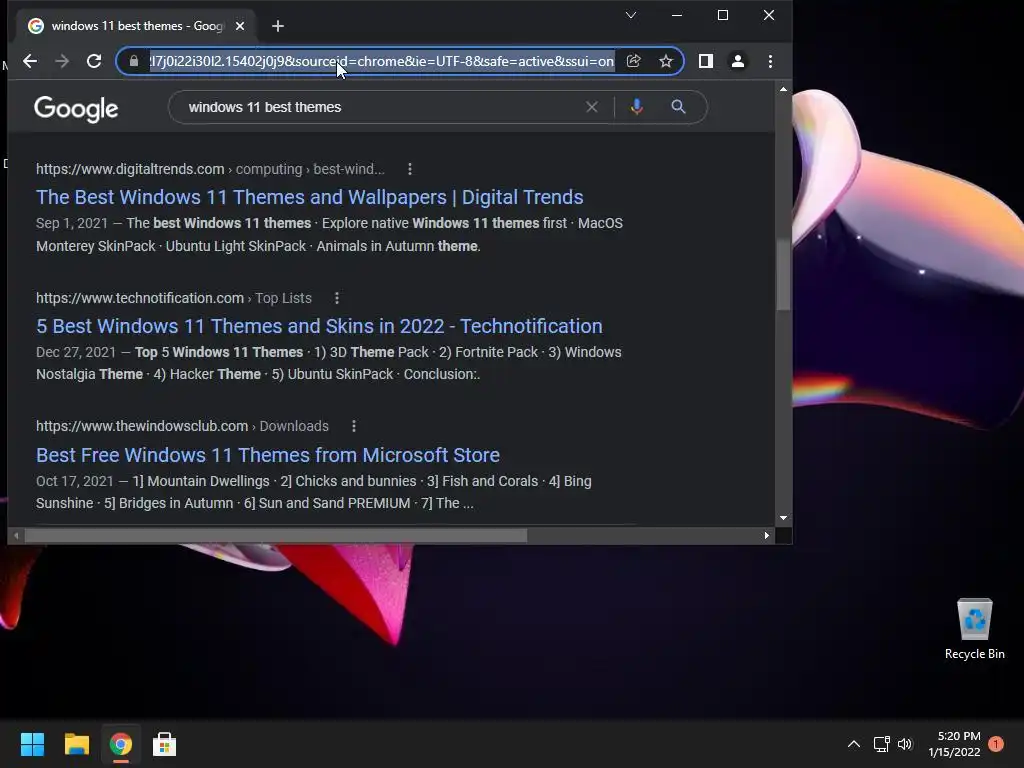This screenshot has height=768, width=1024.
Task: Maximize the Chrome window
Action: click(x=723, y=15)
